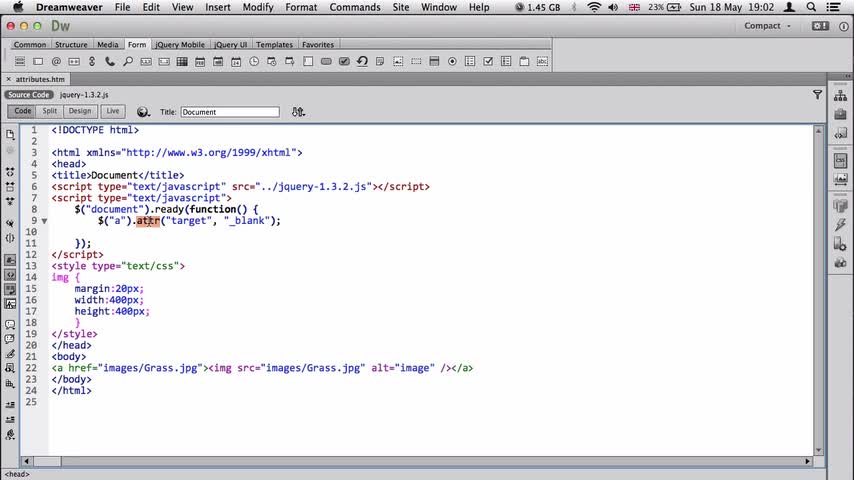Click Balance Braces icon in coding toolbar
854x480 pixels.
click(10, 238)
